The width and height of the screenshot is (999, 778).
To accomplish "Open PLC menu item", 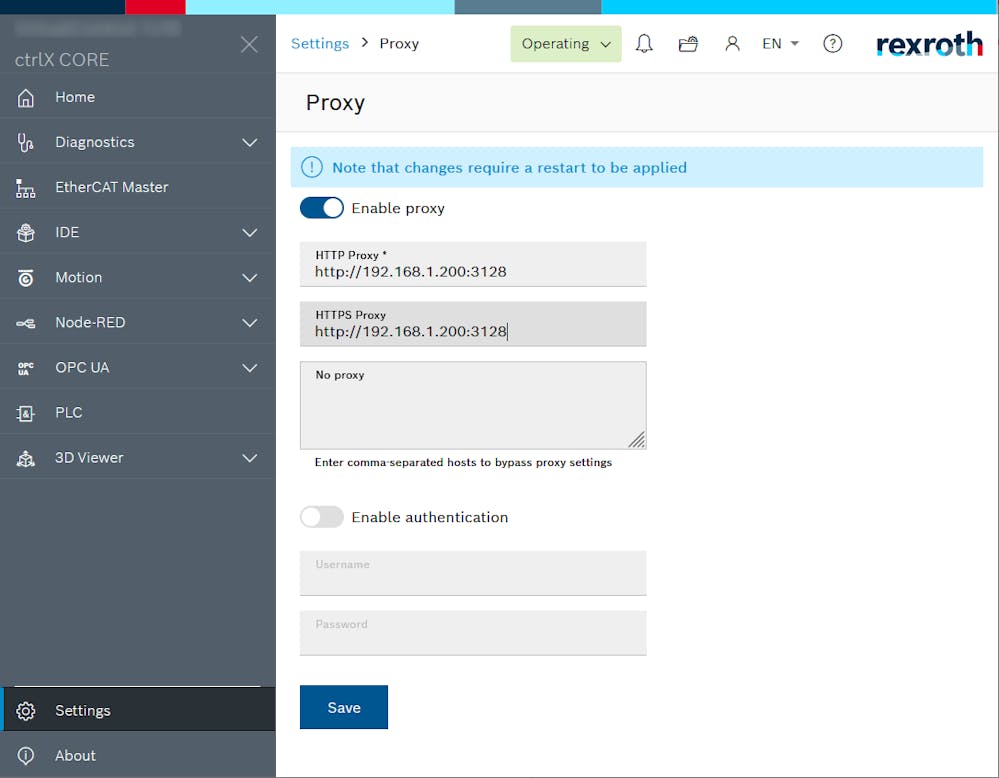I will (x=138, y=413).
